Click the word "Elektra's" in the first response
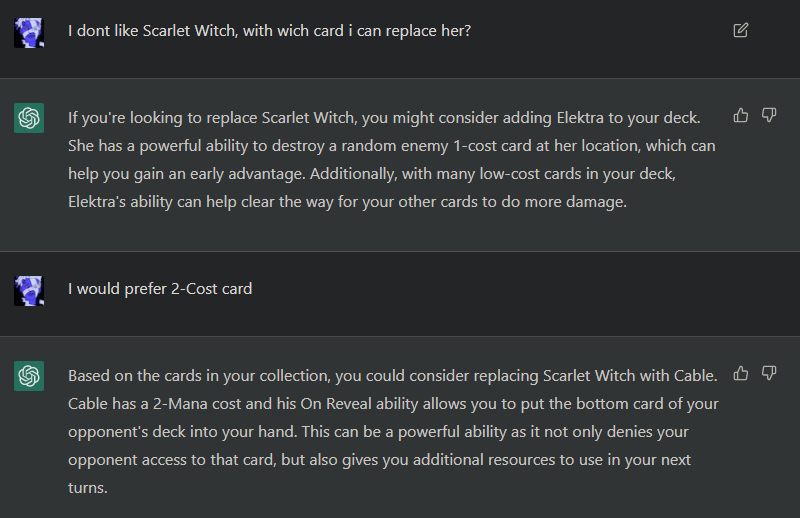 [100, 203]
